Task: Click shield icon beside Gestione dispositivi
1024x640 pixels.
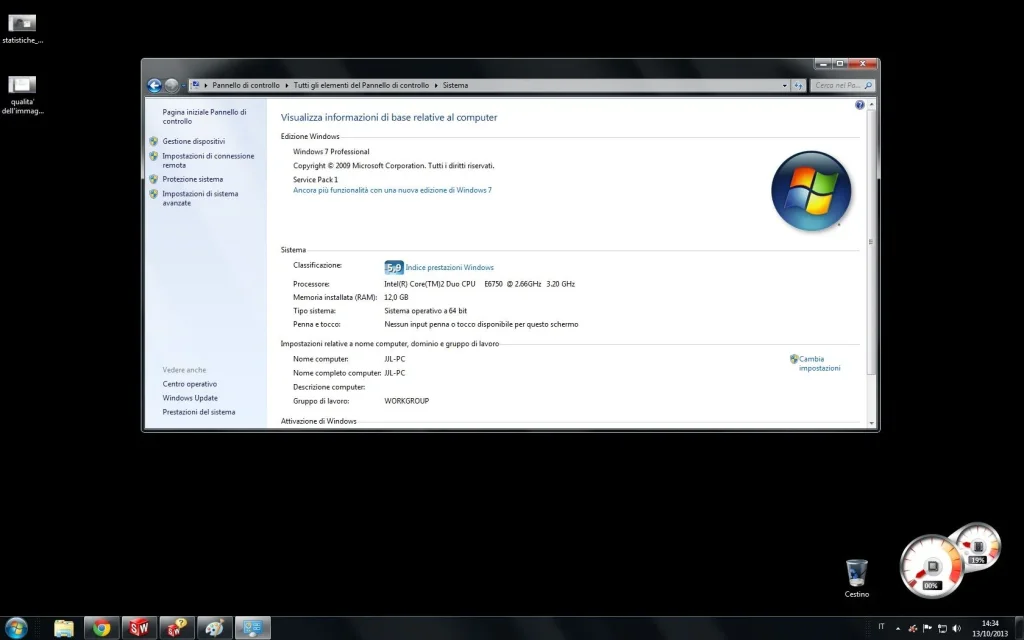Action: tap(153, 141)
